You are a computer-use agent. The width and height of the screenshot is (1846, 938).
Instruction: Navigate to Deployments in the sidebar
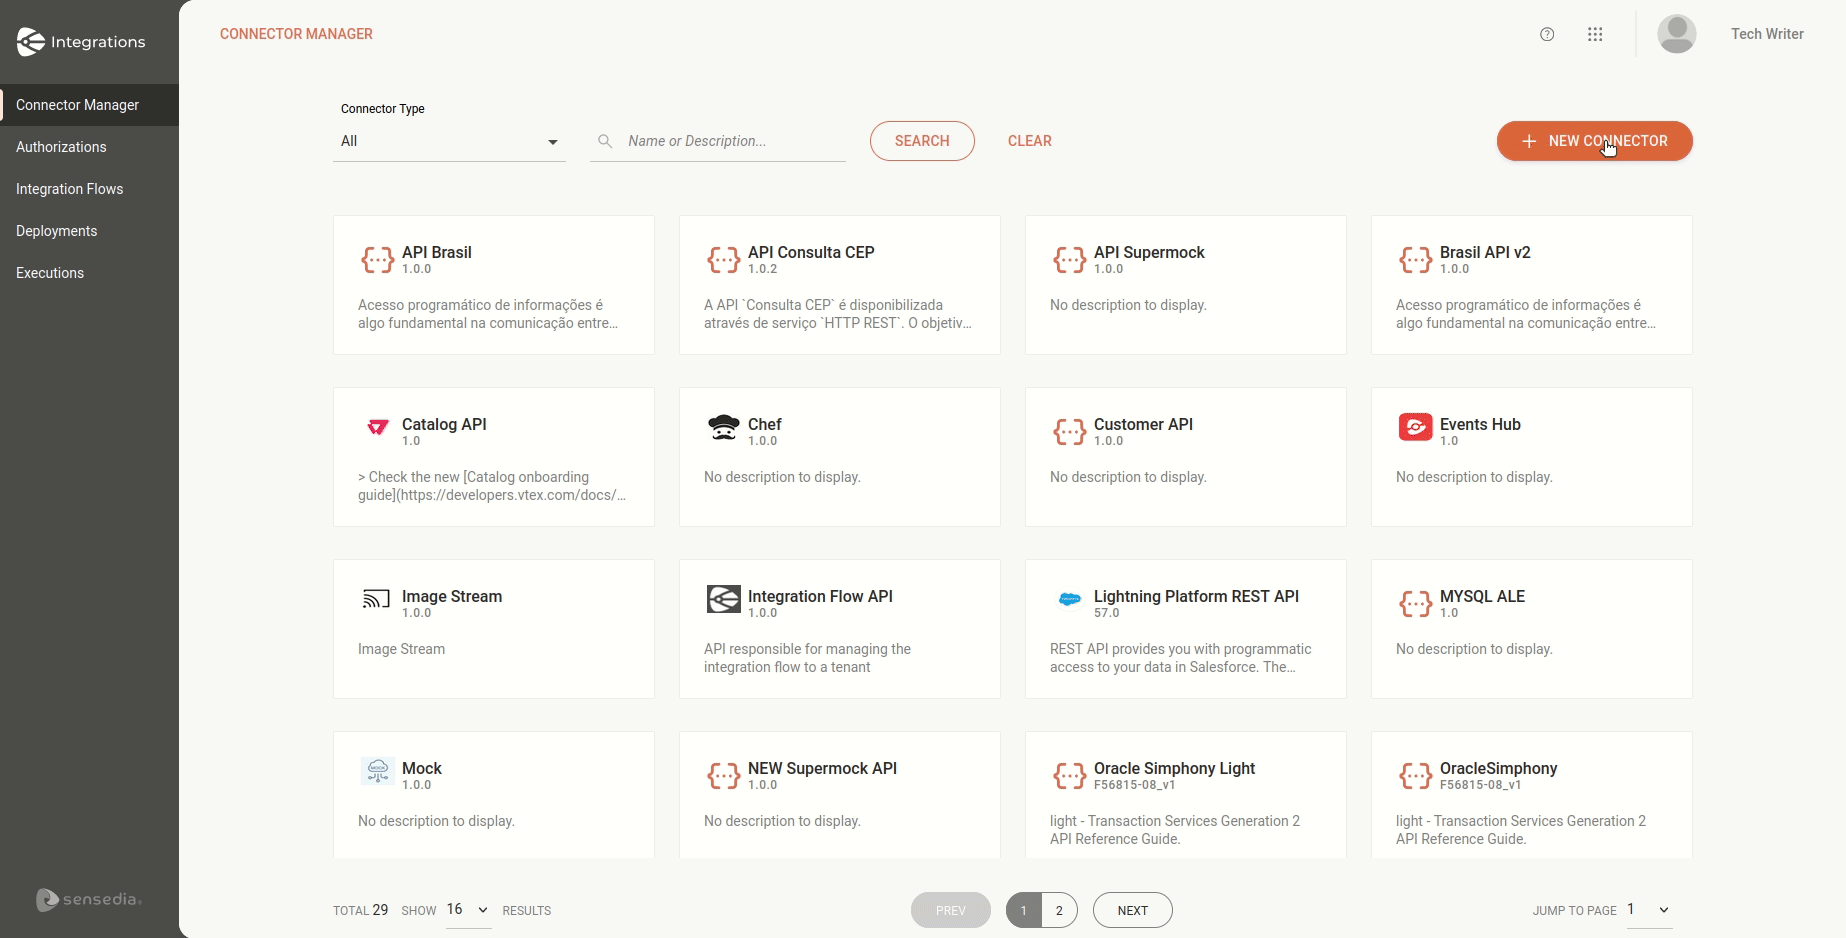(56, 231)
